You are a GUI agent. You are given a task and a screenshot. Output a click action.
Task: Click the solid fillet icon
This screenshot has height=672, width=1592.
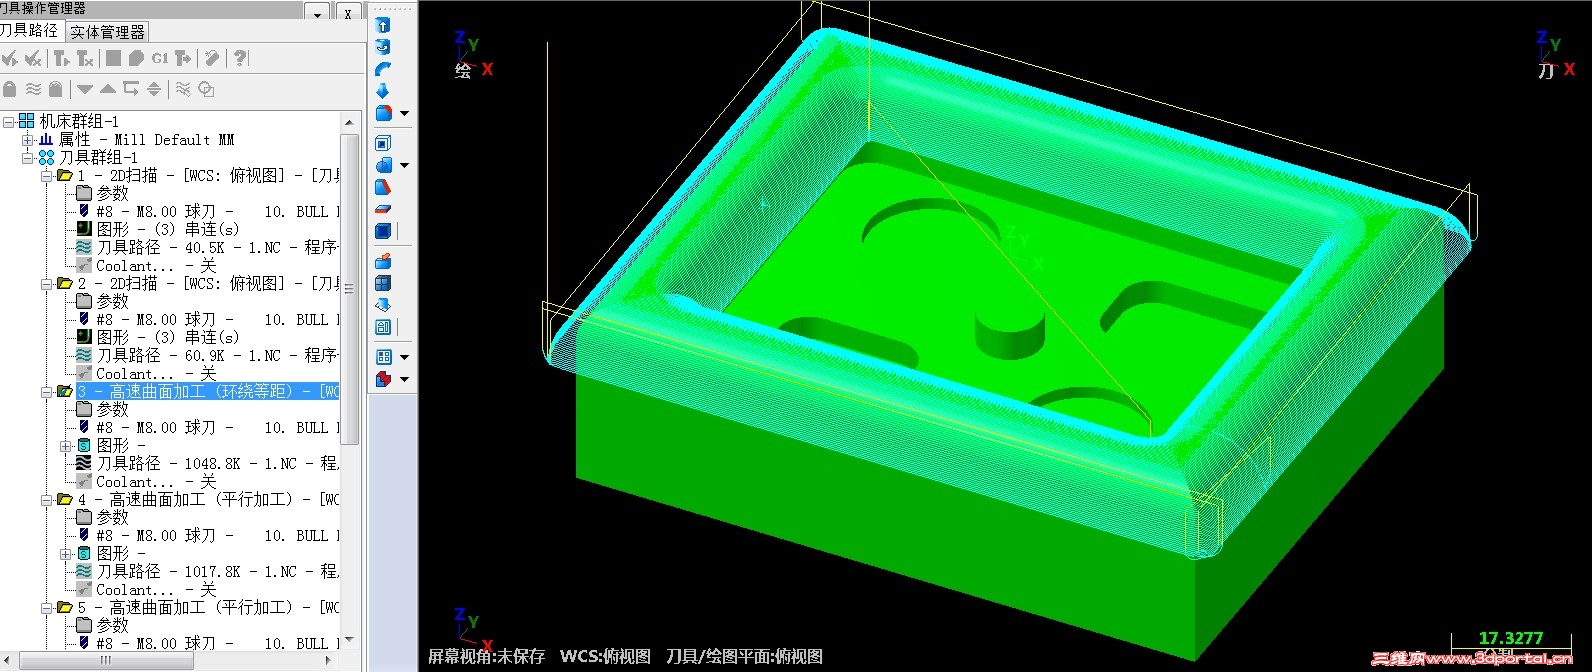[383, 113]
